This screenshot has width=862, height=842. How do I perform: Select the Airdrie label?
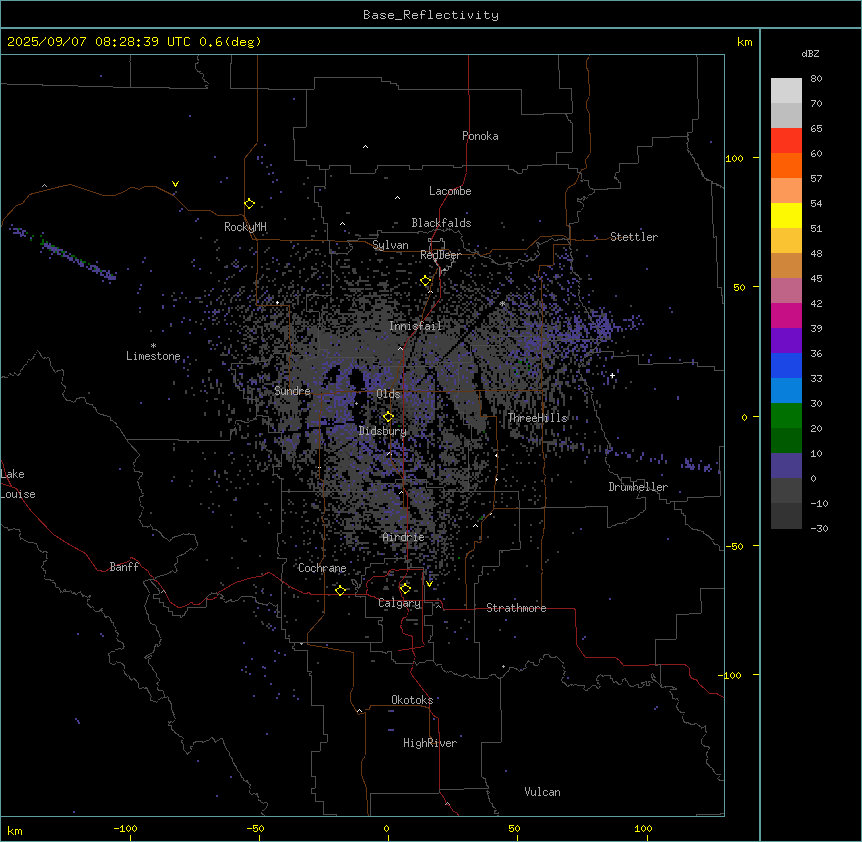pyautogui.click(x=404, y=537)
